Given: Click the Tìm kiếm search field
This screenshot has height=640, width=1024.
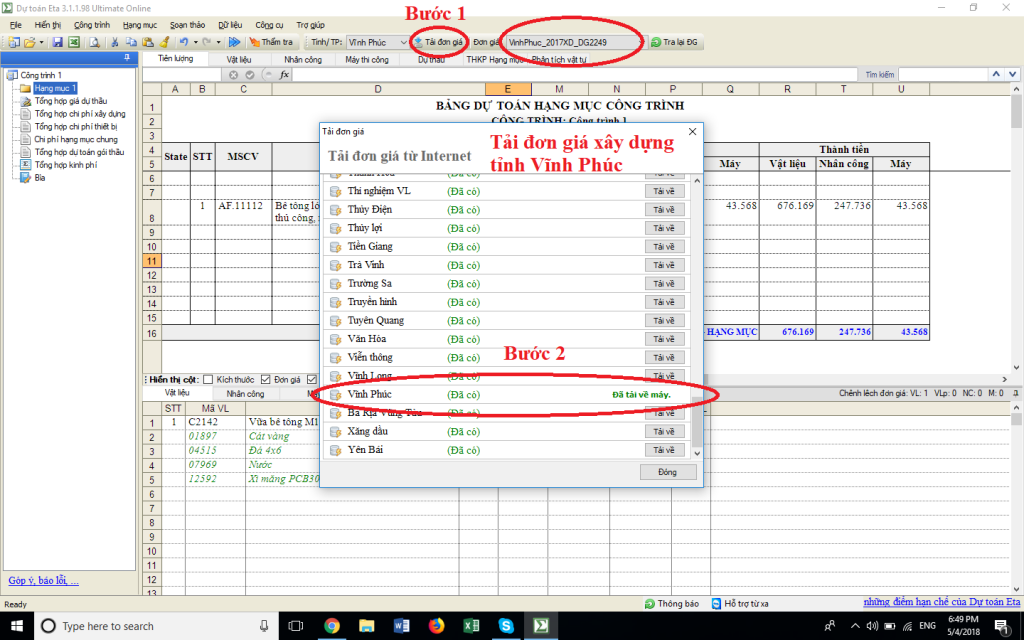Looking at the screenshot, I should coord(942,75).
